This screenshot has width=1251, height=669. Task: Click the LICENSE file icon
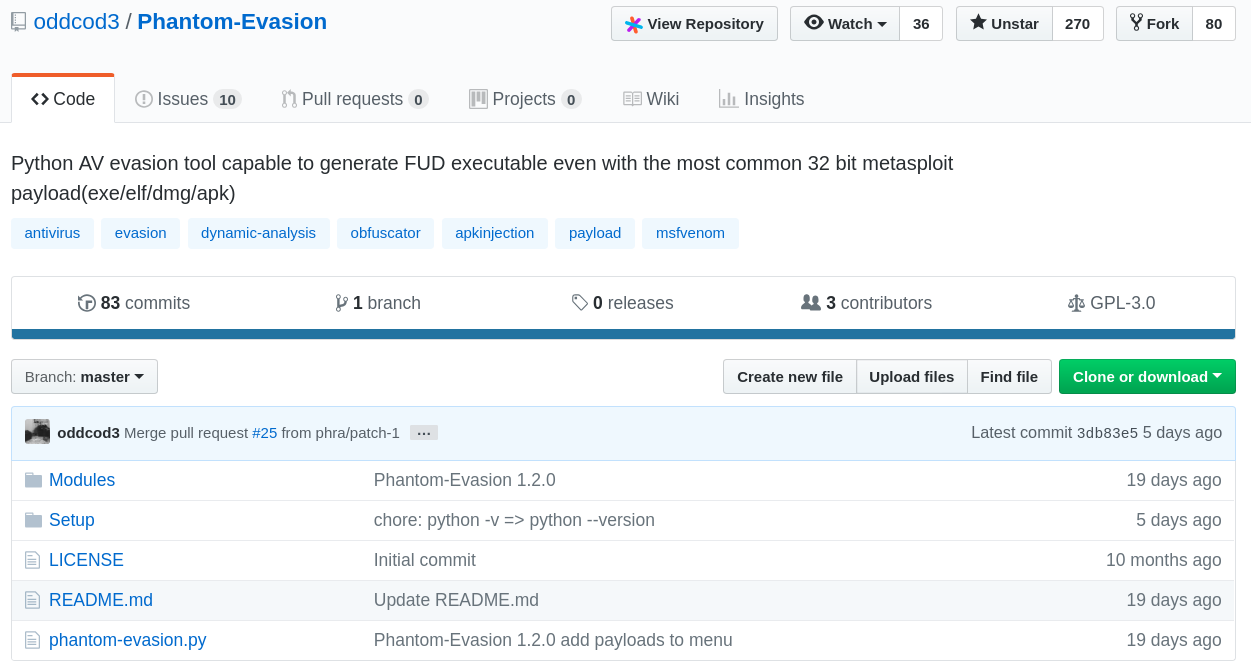[32, 560]
